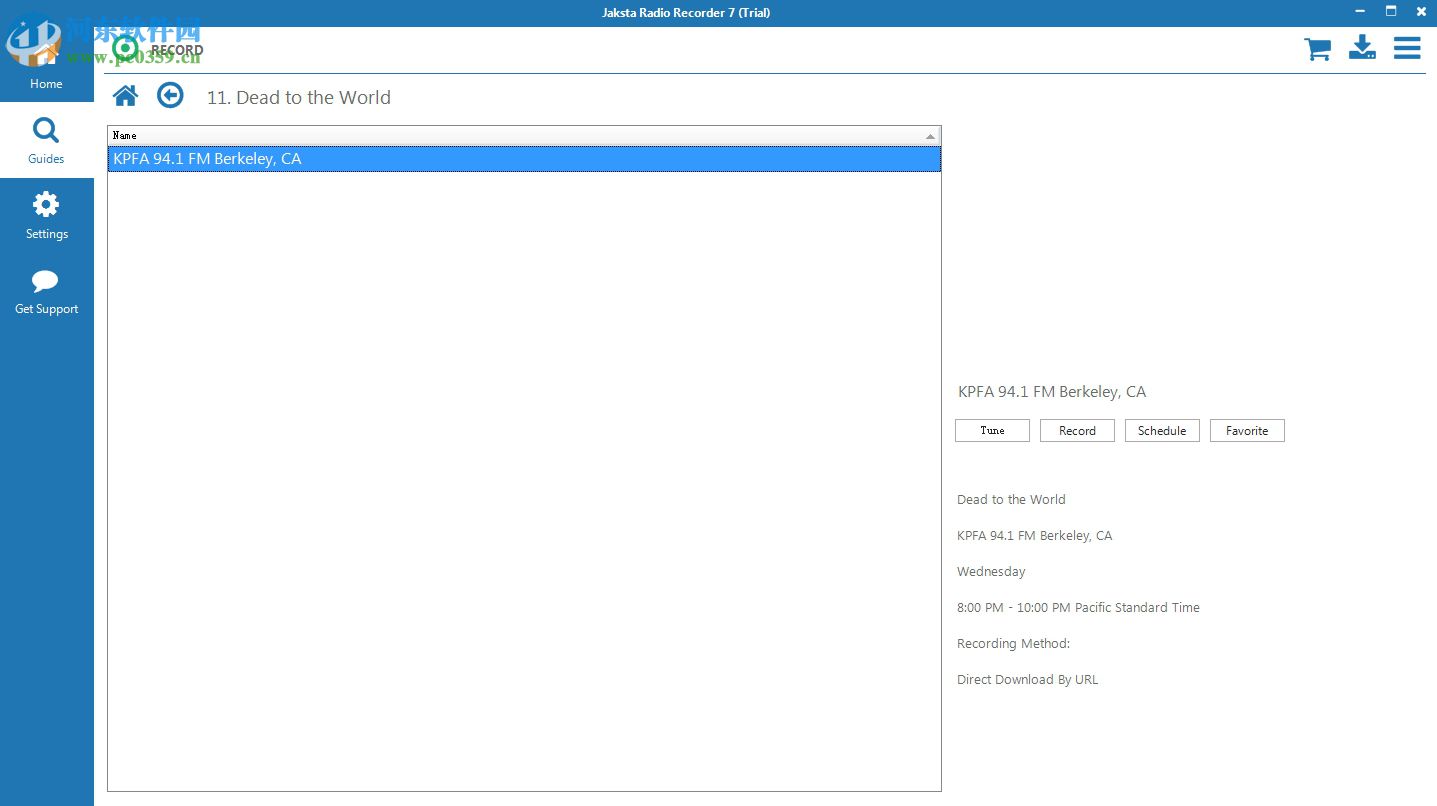Click the RECORD button icon
Image resolution: width=1437 pixels, height=806 pixels.
(126, 47)
